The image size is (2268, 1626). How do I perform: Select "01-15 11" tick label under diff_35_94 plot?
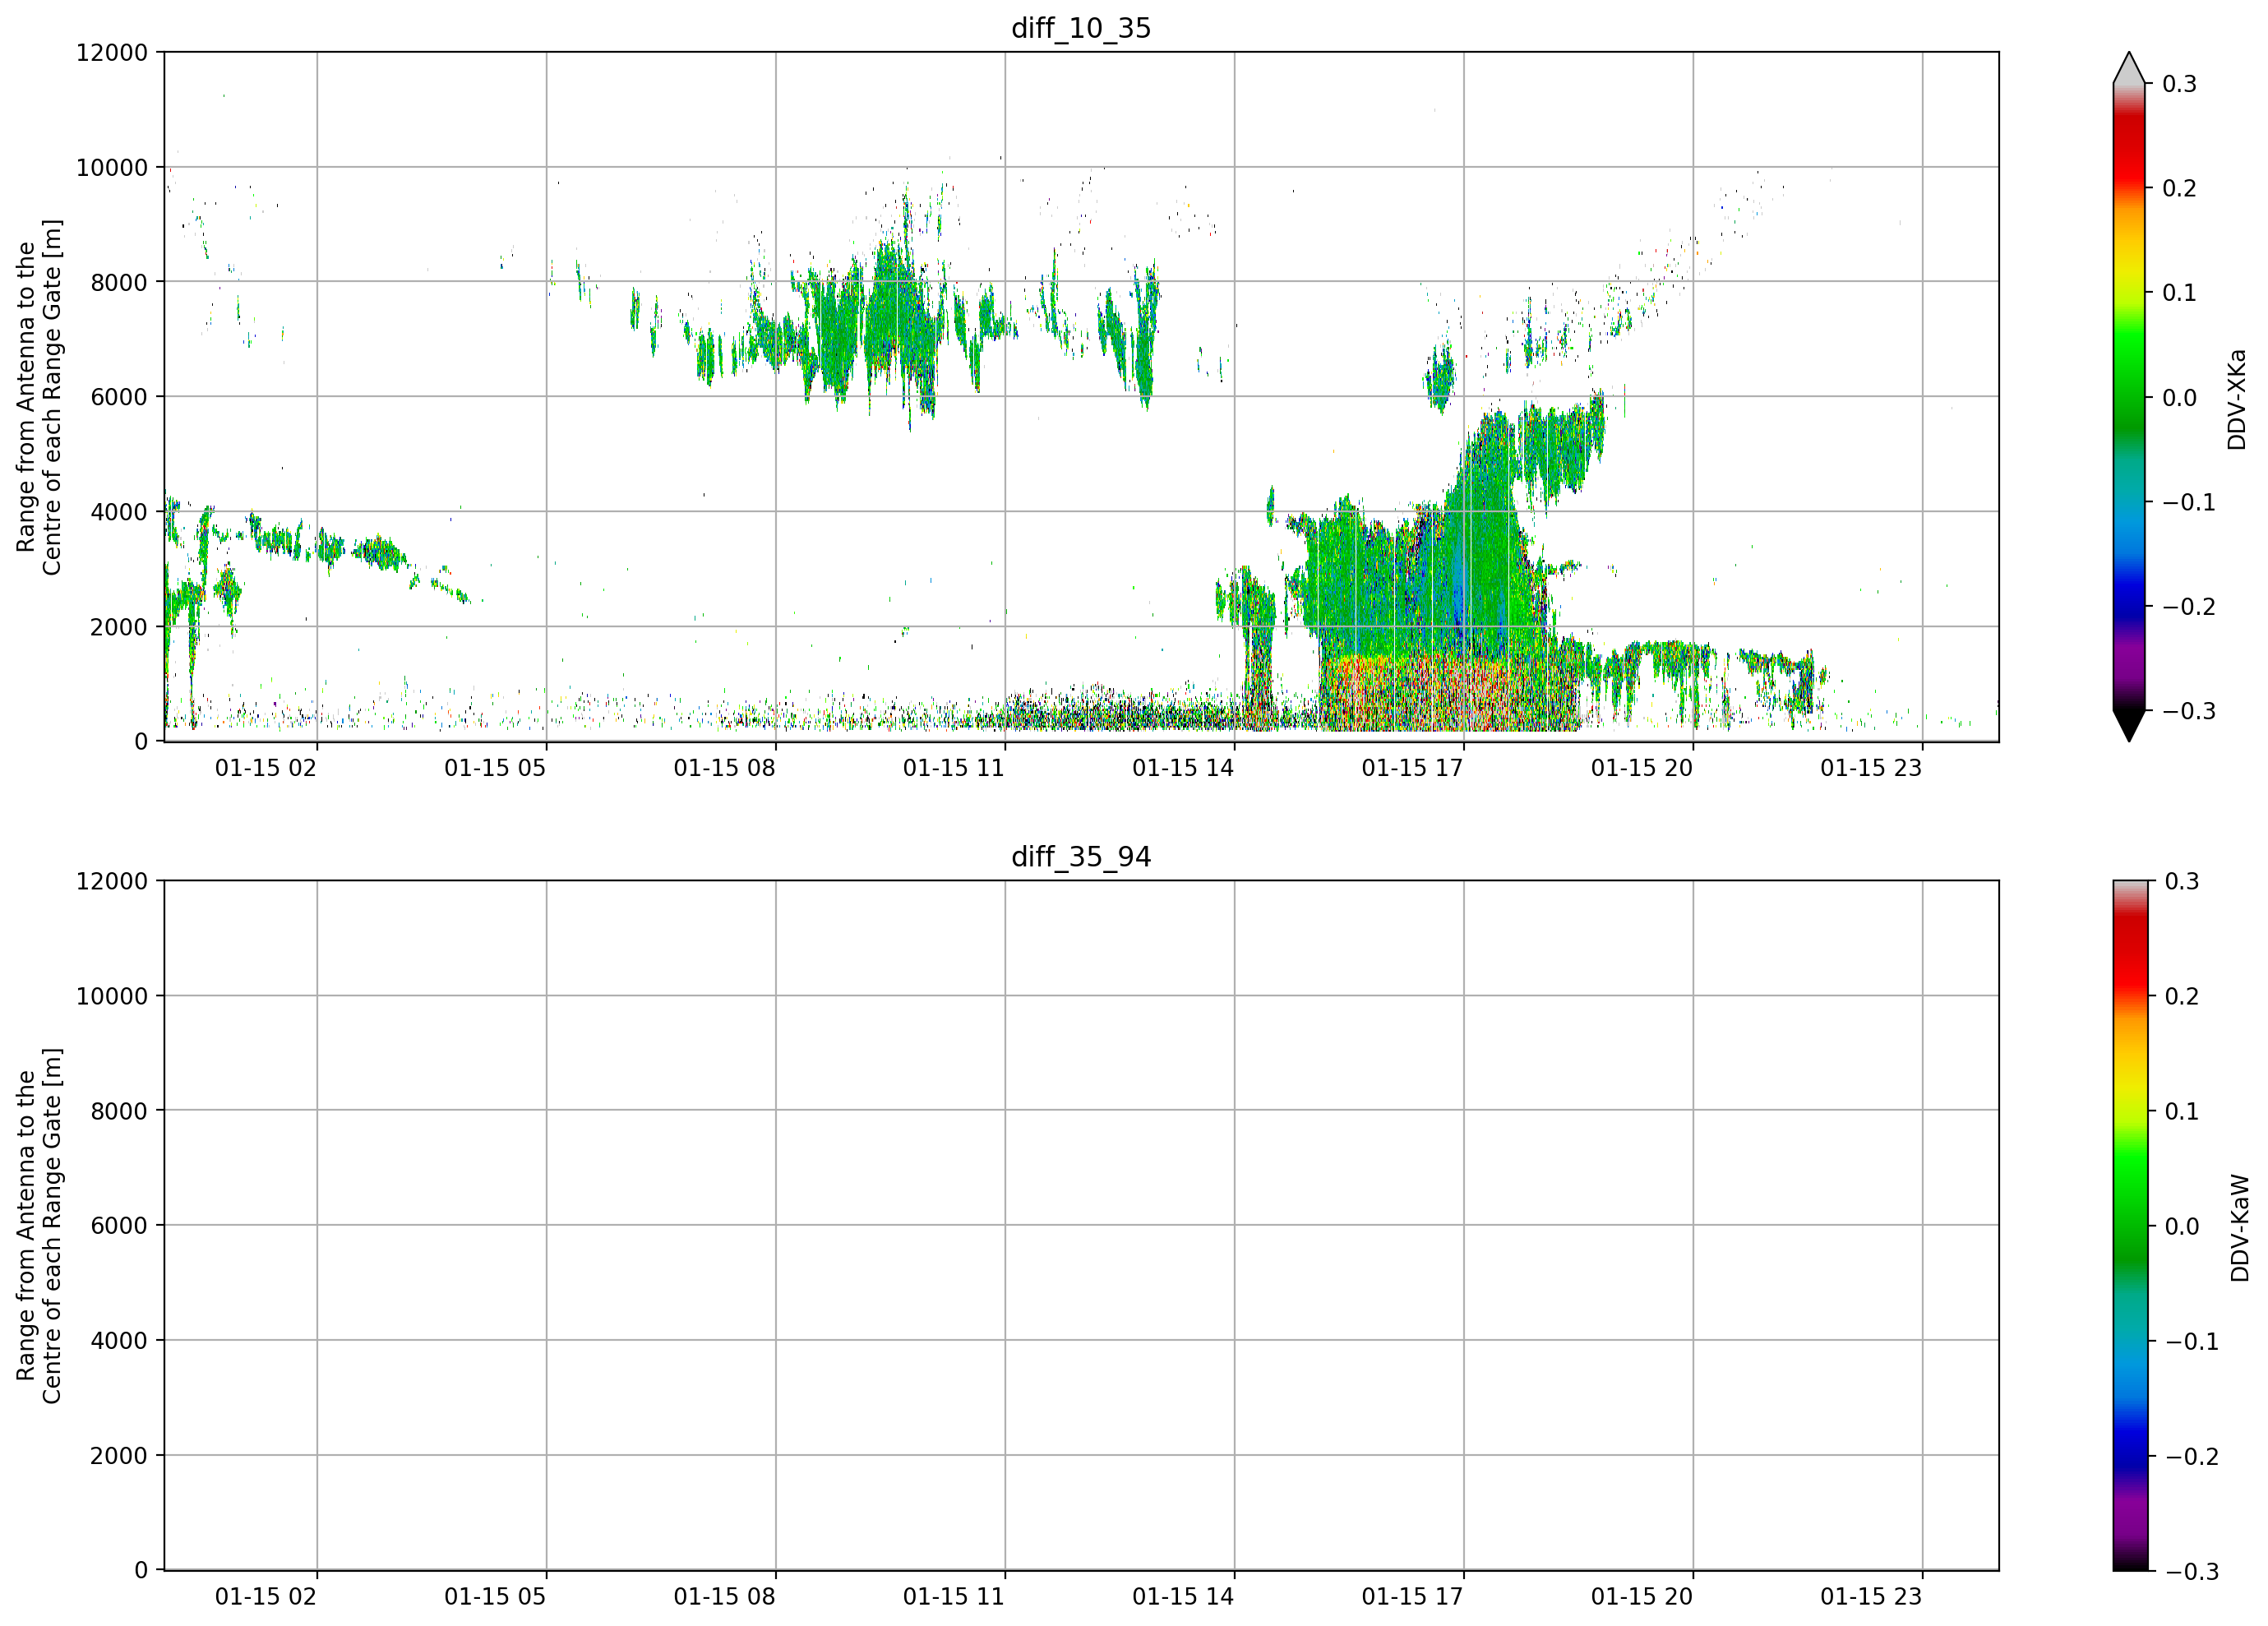954,1597
